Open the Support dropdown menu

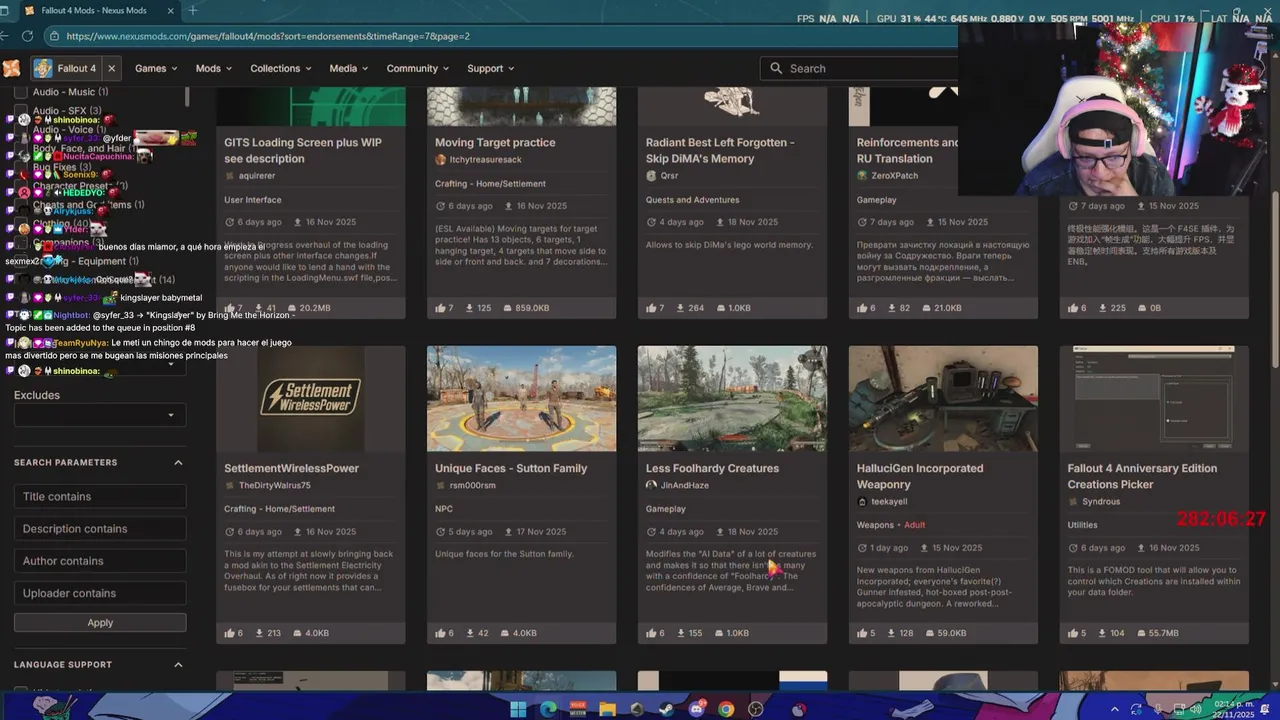pos(491,68)
